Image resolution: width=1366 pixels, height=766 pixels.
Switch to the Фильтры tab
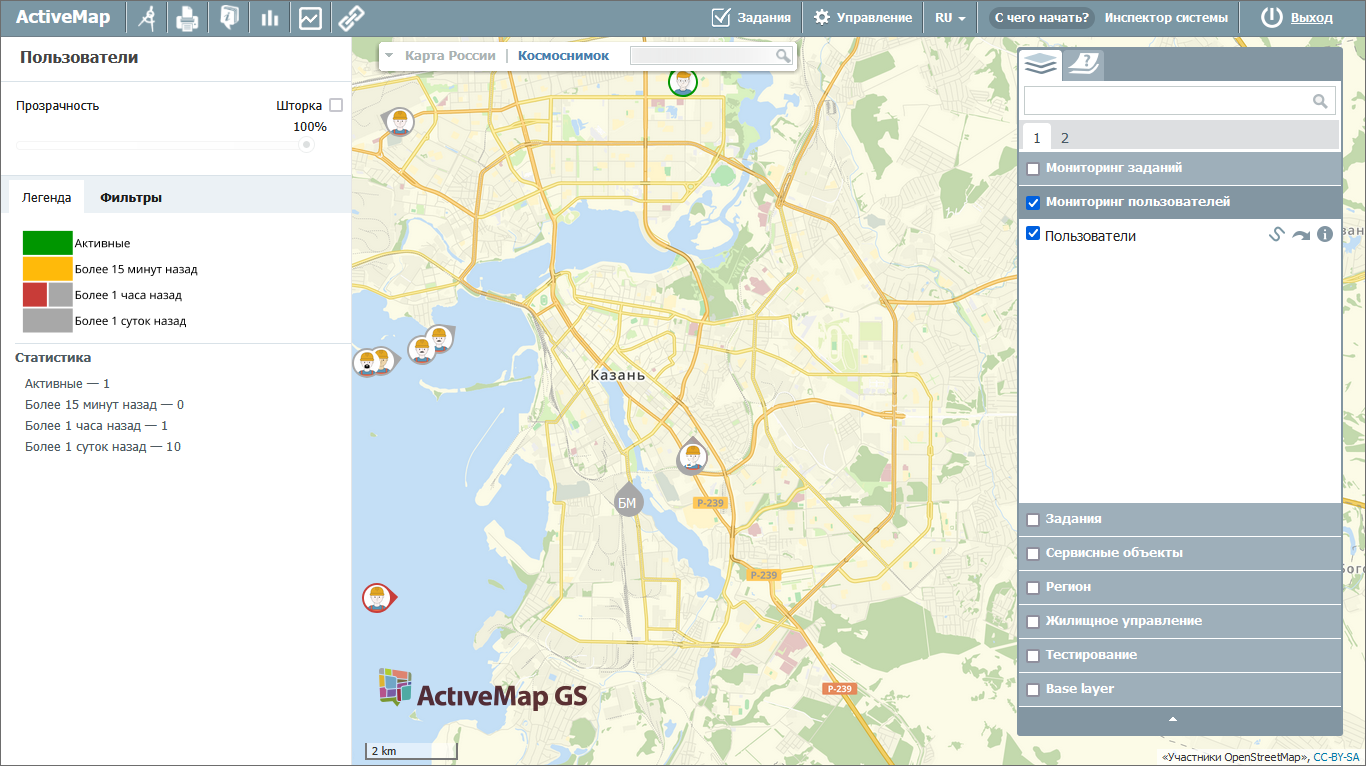tap(131, 197)
